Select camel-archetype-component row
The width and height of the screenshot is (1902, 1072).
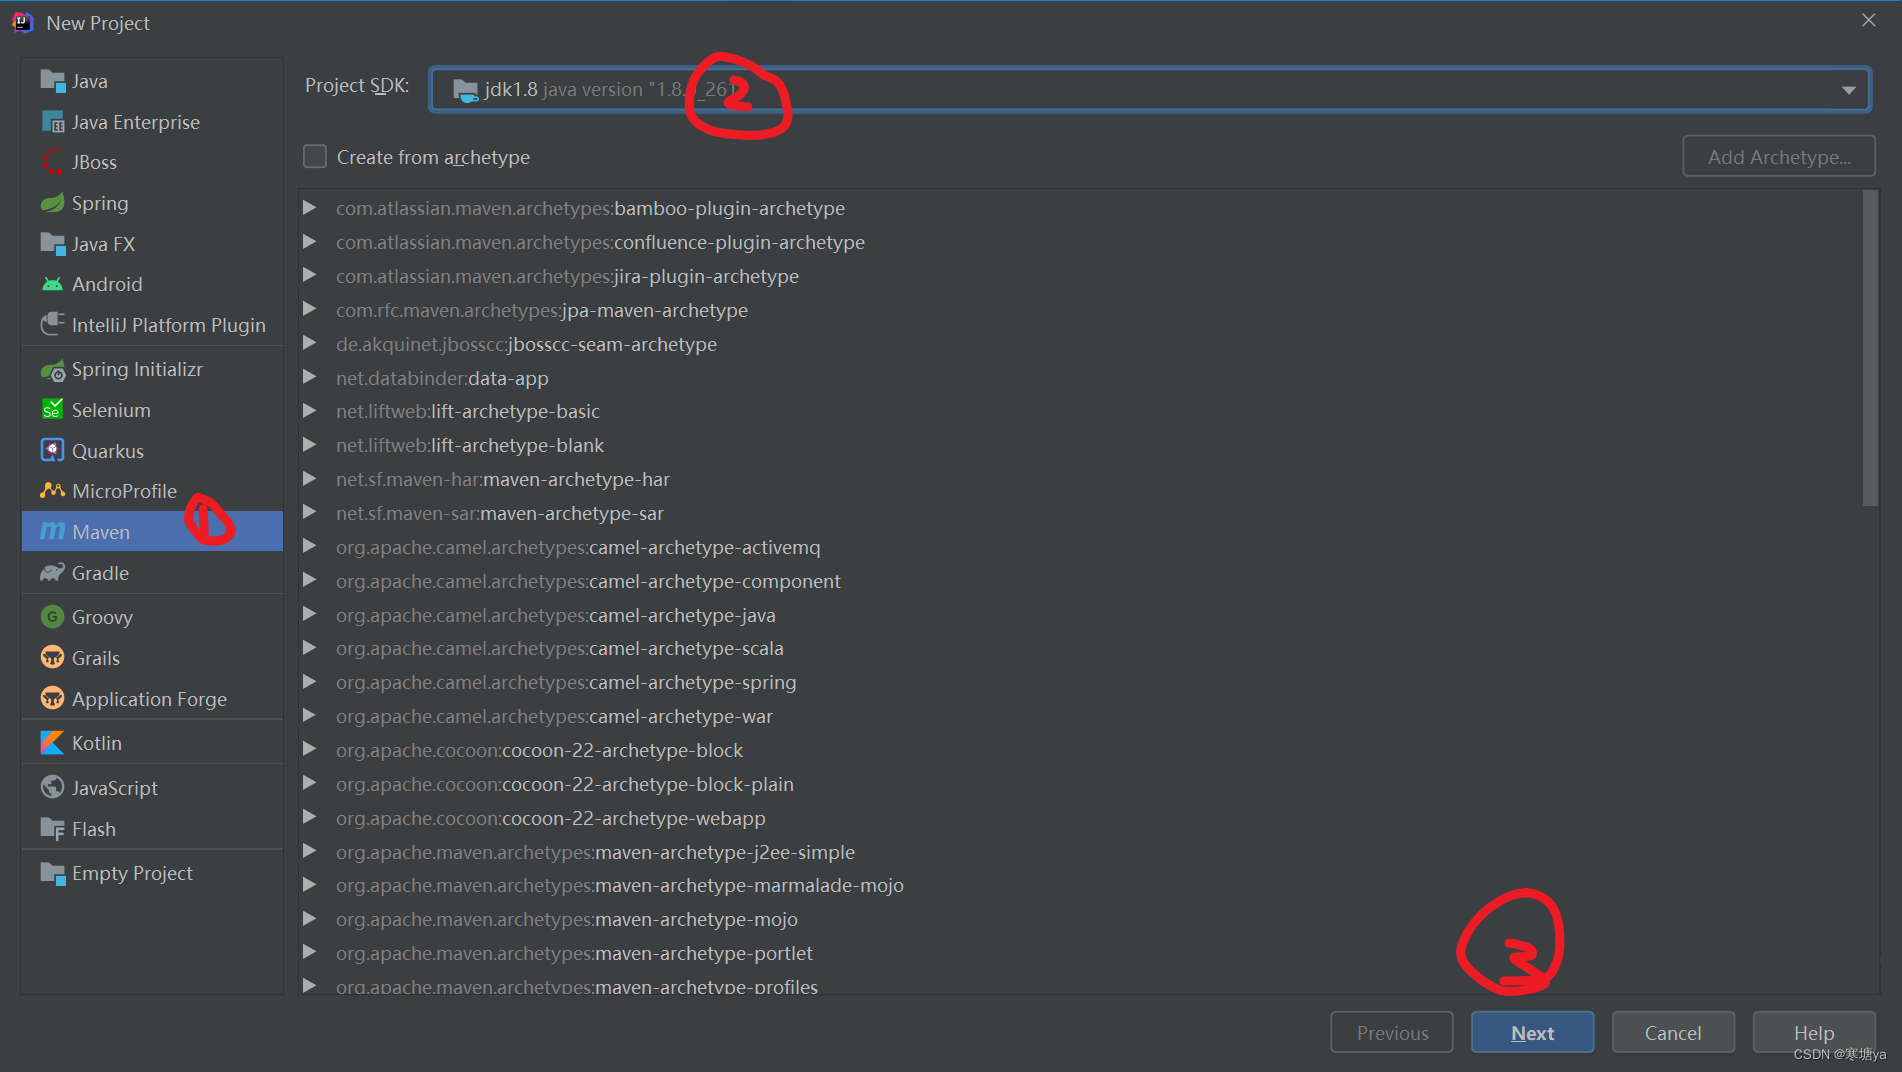(x=1080, y=581)
